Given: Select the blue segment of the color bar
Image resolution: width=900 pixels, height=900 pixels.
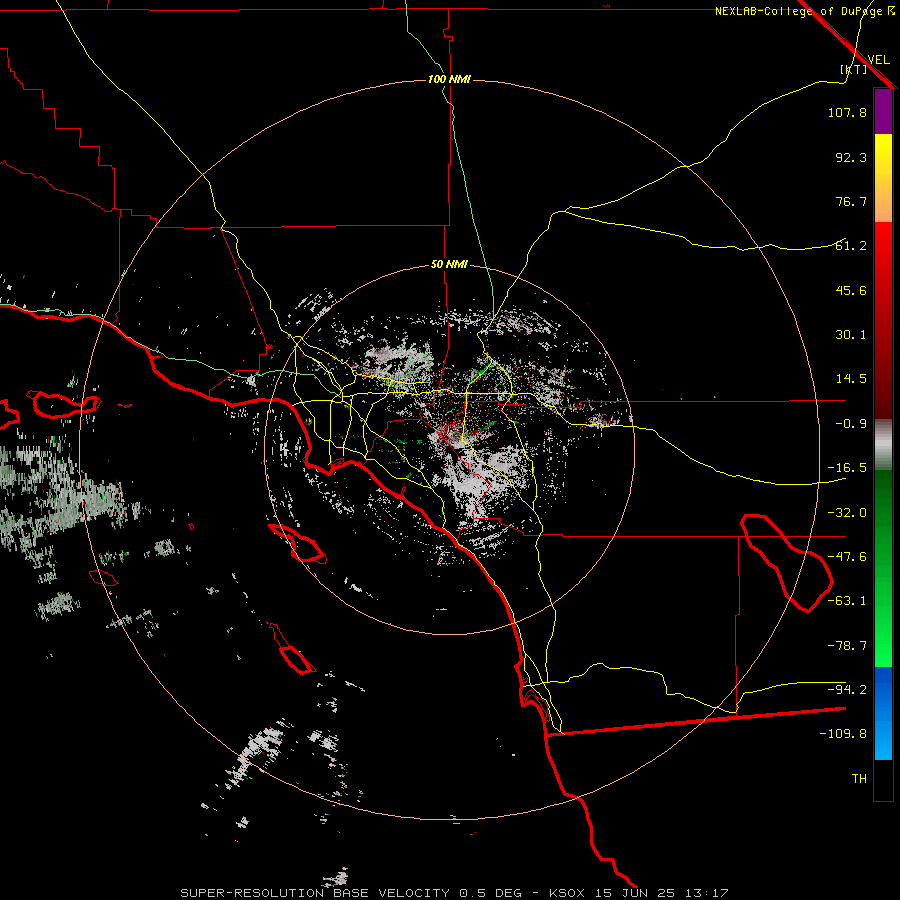Looking at the screenshot, I should pyautogui.click(x=883, y=713).
